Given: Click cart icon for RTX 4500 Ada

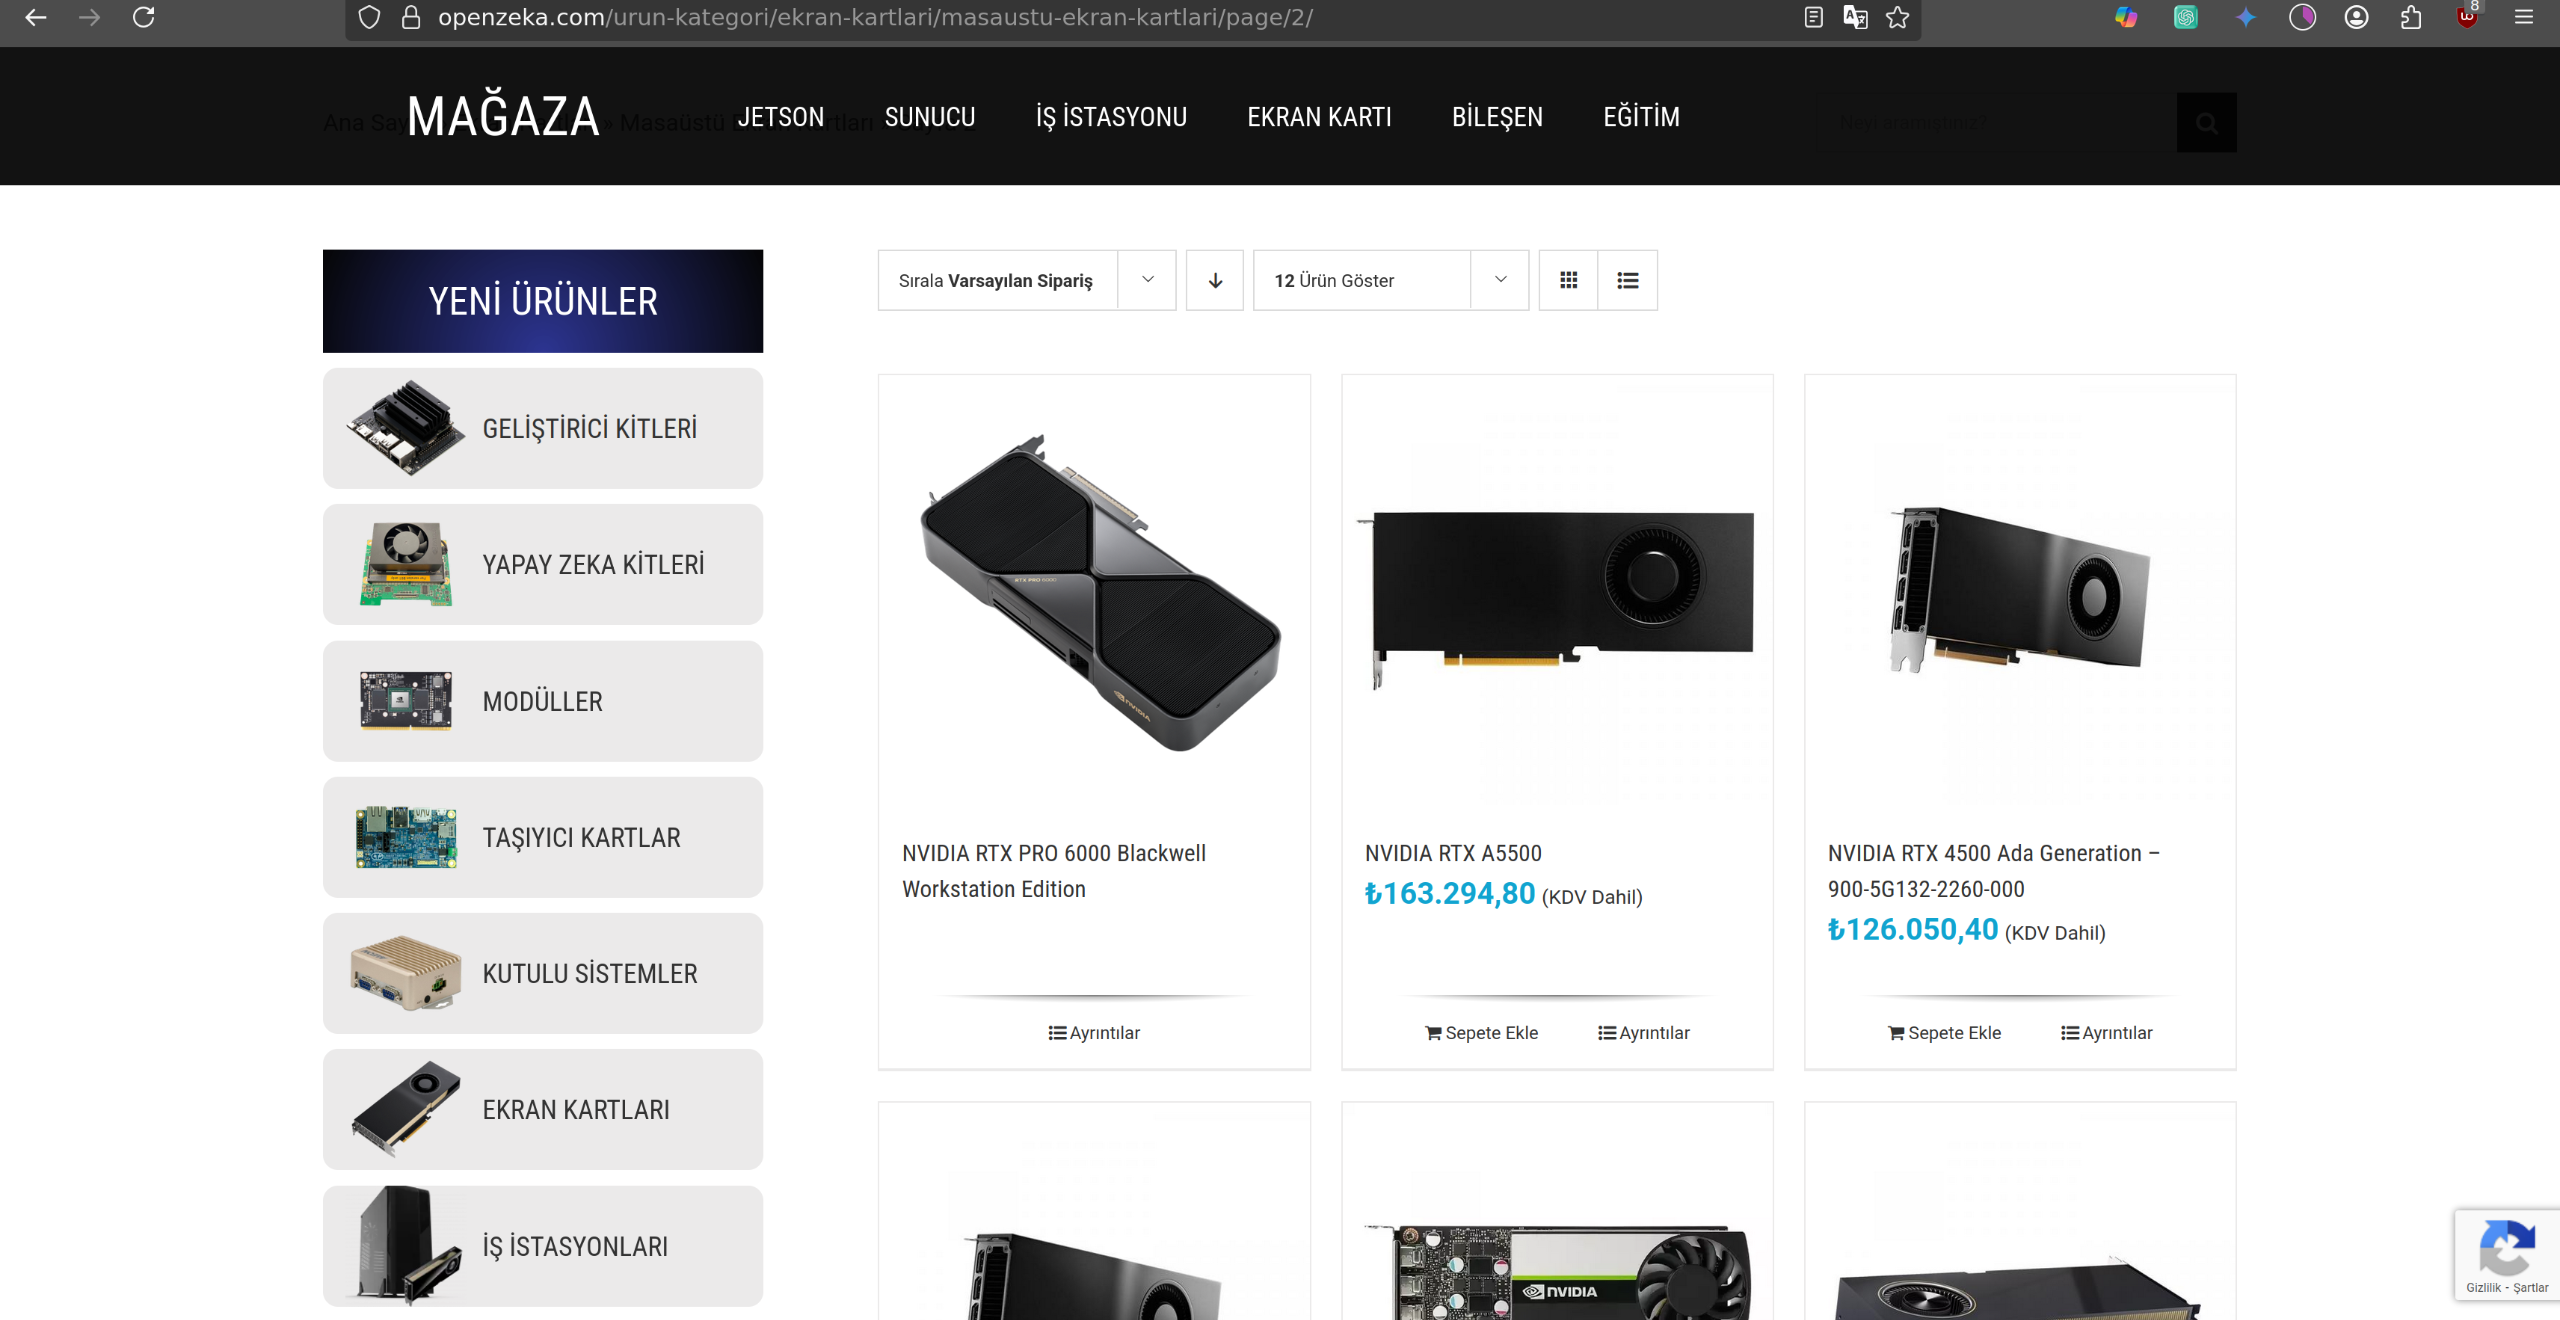Looking at the screenshot, I should pos(1896,1033).
